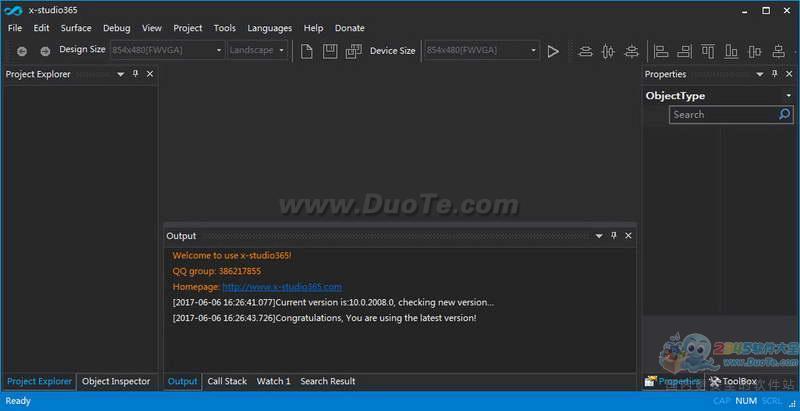Select the Output bottom tab
The height and width of the screenshot is (411, 800).
point(182,381)
